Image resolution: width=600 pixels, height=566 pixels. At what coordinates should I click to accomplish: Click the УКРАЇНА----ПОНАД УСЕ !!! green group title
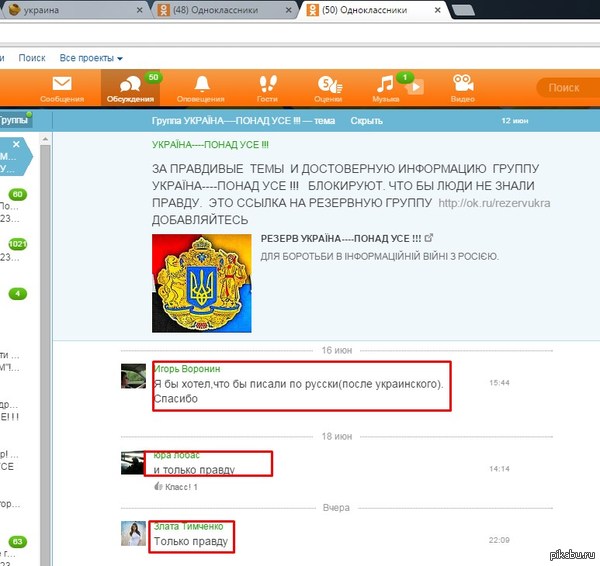pyautogui.click(x=202, y=144)
